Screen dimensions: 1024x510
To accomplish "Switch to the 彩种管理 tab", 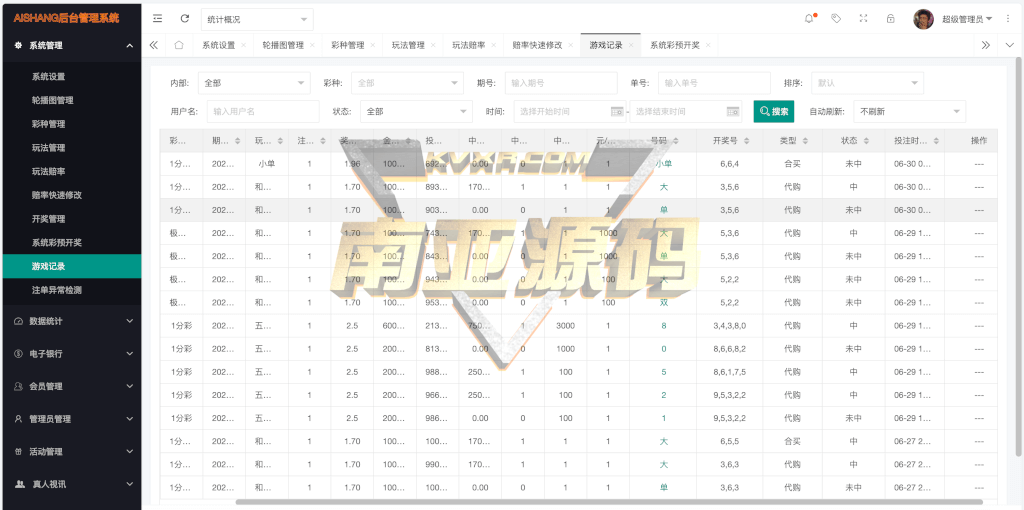I will point(347,45).
